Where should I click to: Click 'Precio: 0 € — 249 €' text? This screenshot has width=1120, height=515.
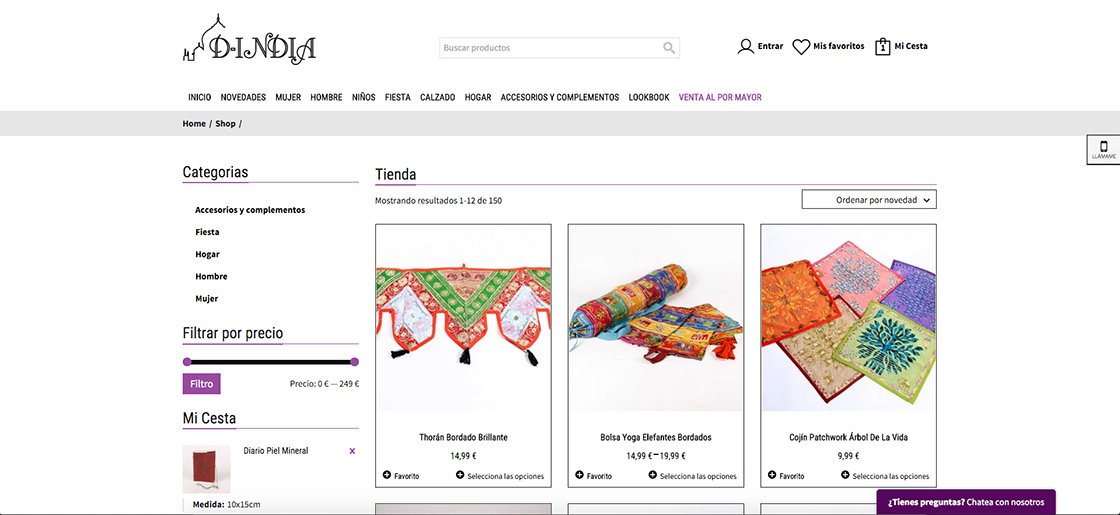[324, 384]
